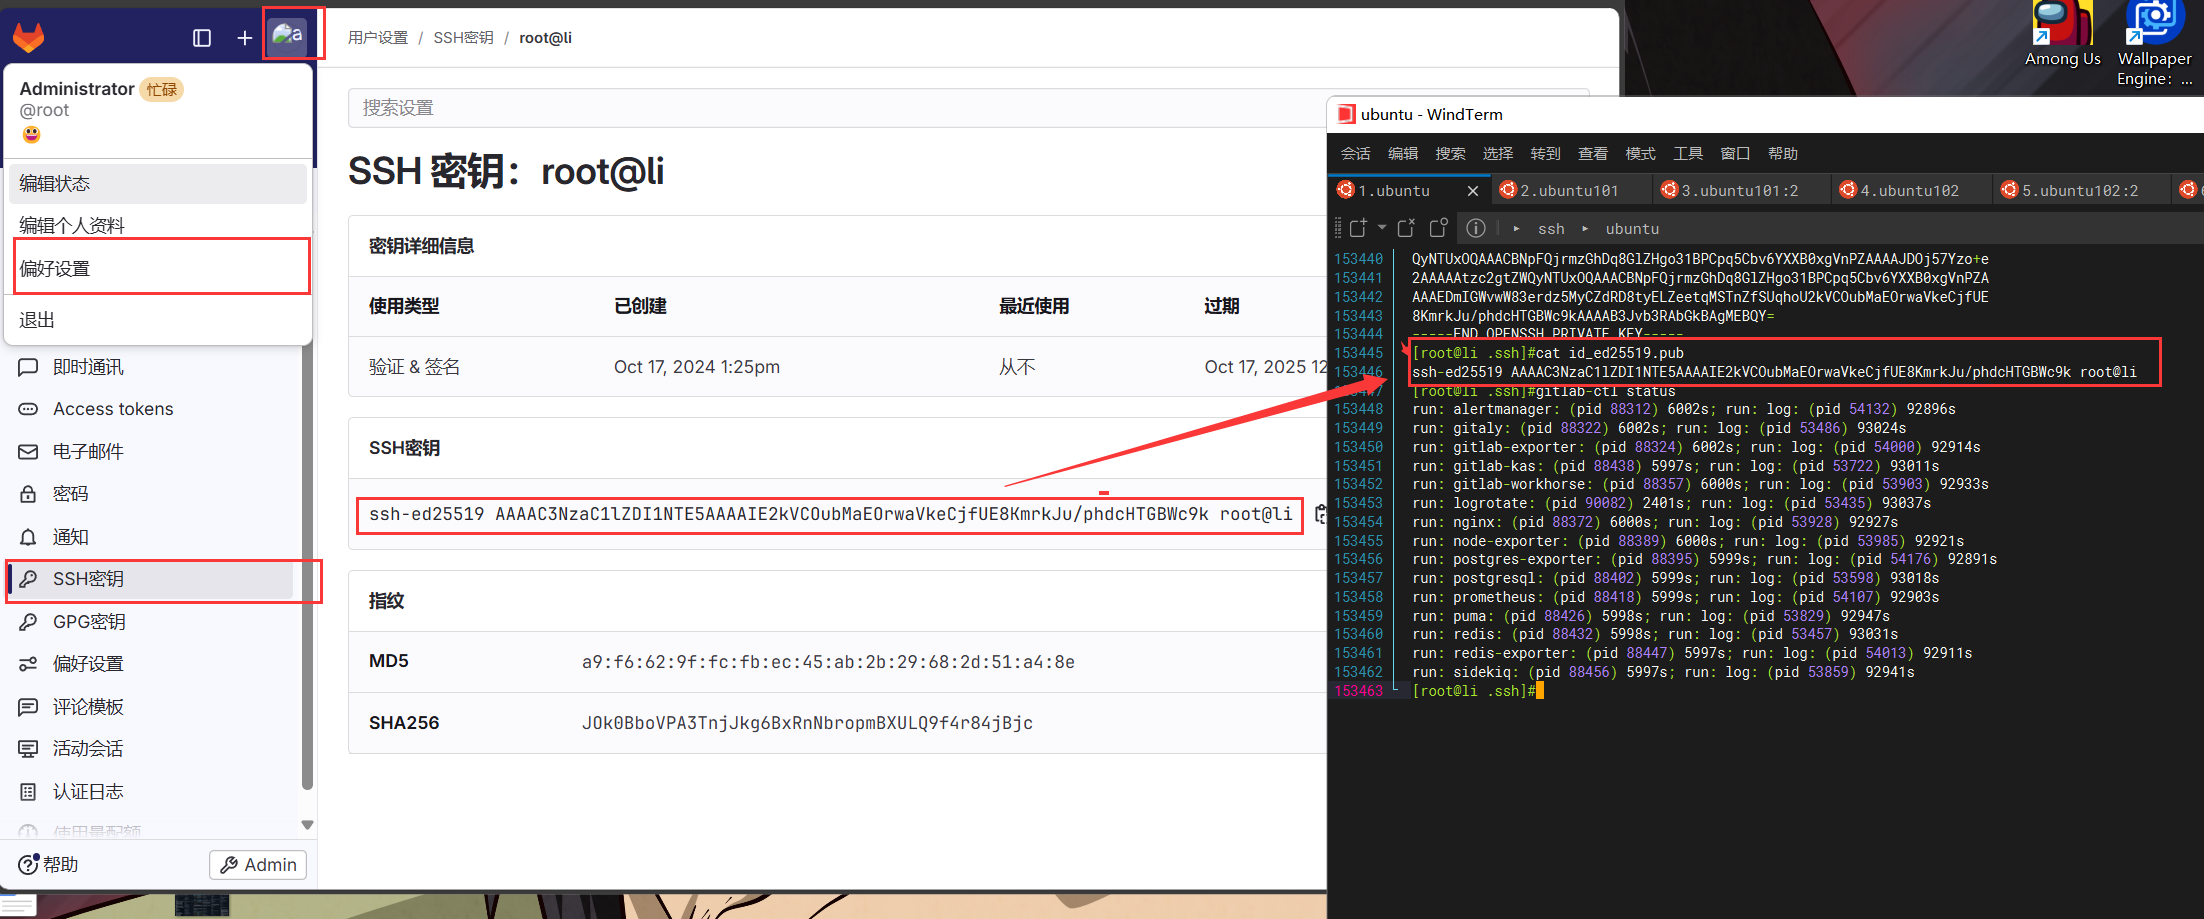
Task: Open 窗口 menu in WindTerm
Action: 1735,153
